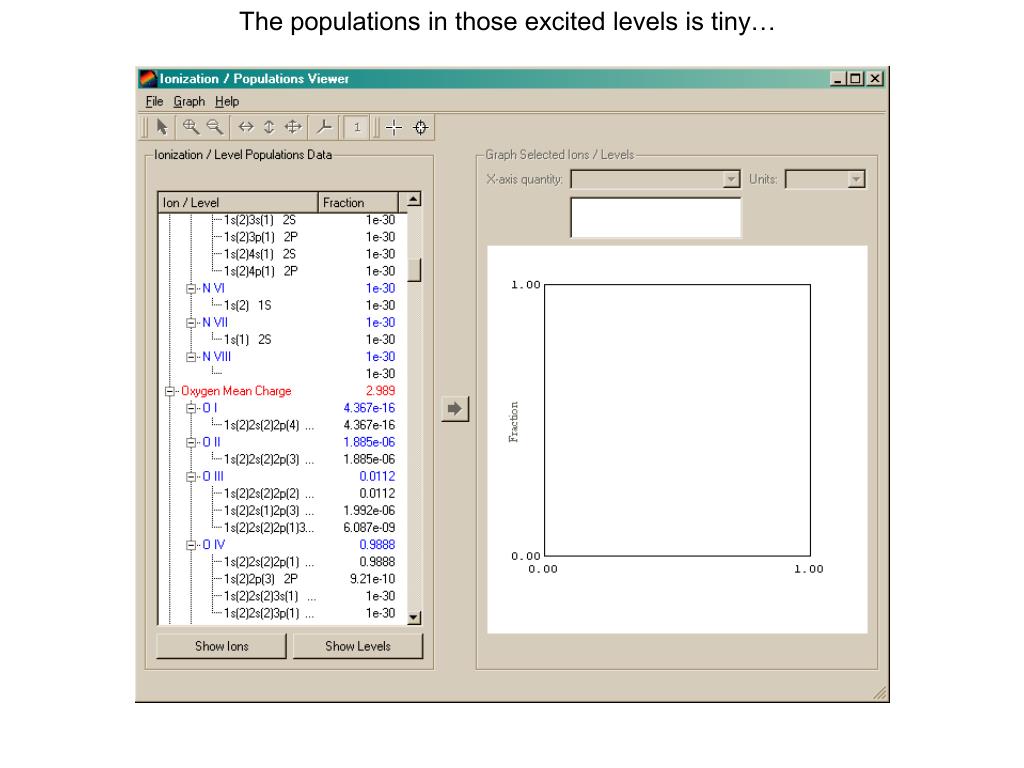The image size is (1024, 768).
Task: Click the empty selected ions list box
Action: pos(656,217)
